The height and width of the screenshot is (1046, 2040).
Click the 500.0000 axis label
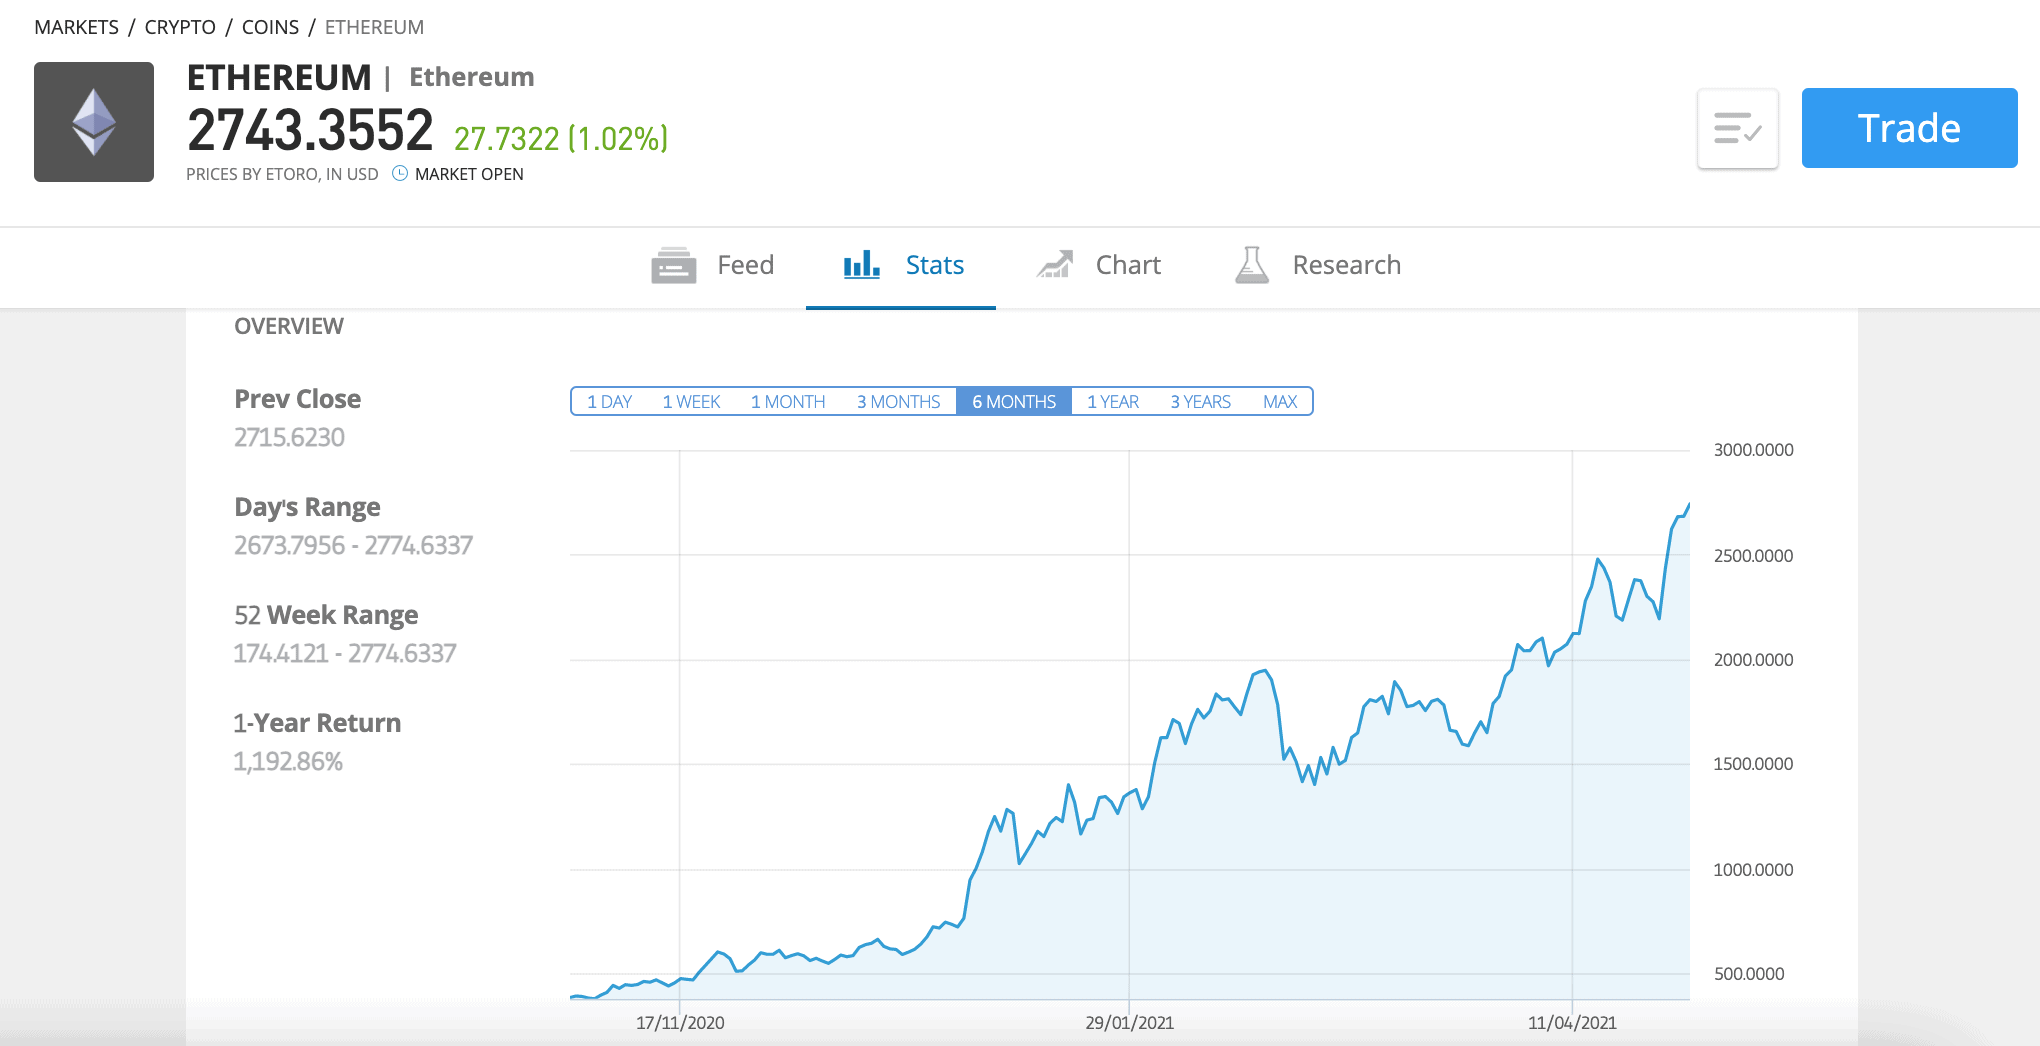pos(1749,974)
